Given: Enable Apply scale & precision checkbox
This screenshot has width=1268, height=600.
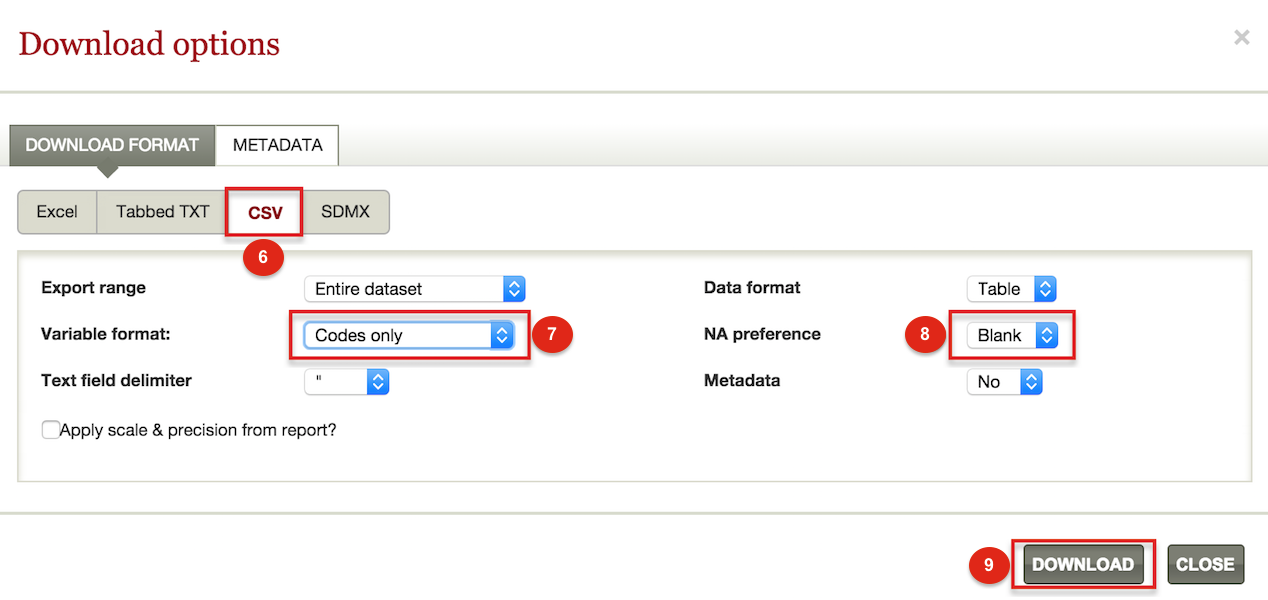Looking at the screenshot, I should pos(50,430).
